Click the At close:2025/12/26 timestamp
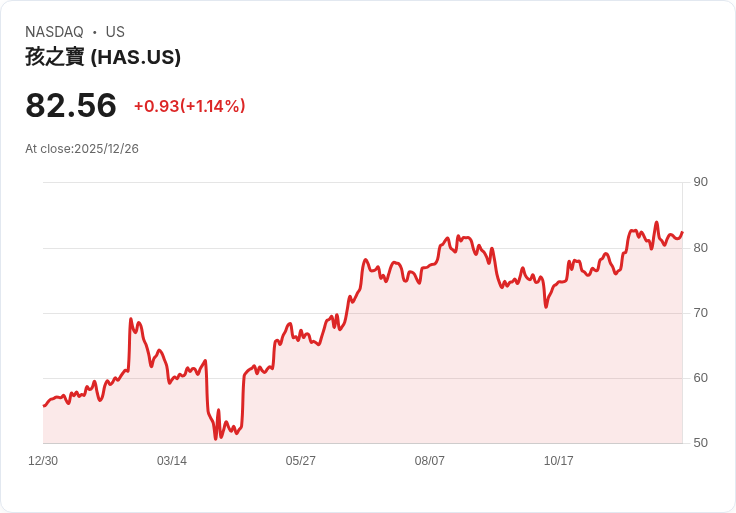Viewport: 736px width, 513px height. coord(82,149)
